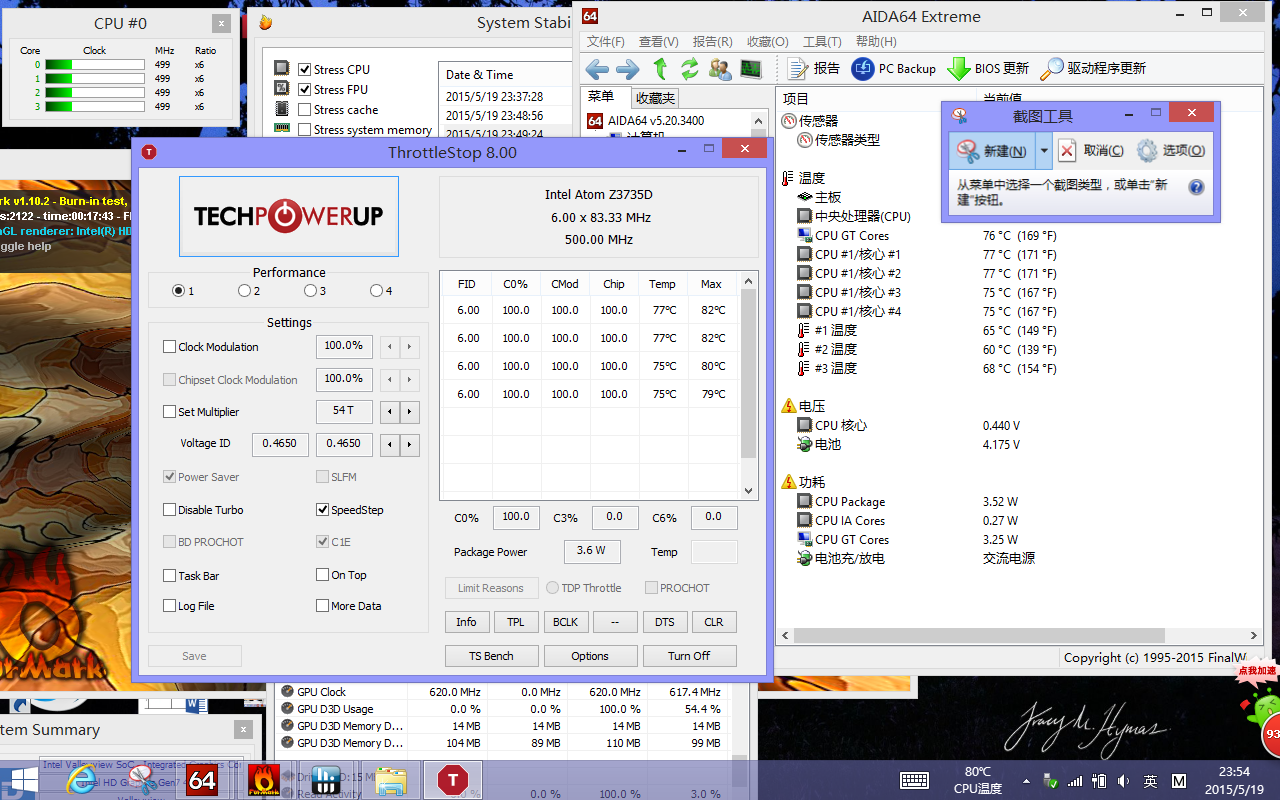Click 驱动程序更新 toolbar item
Image resolution: width=1280 pixels, height=800 pixels.
1093,69
